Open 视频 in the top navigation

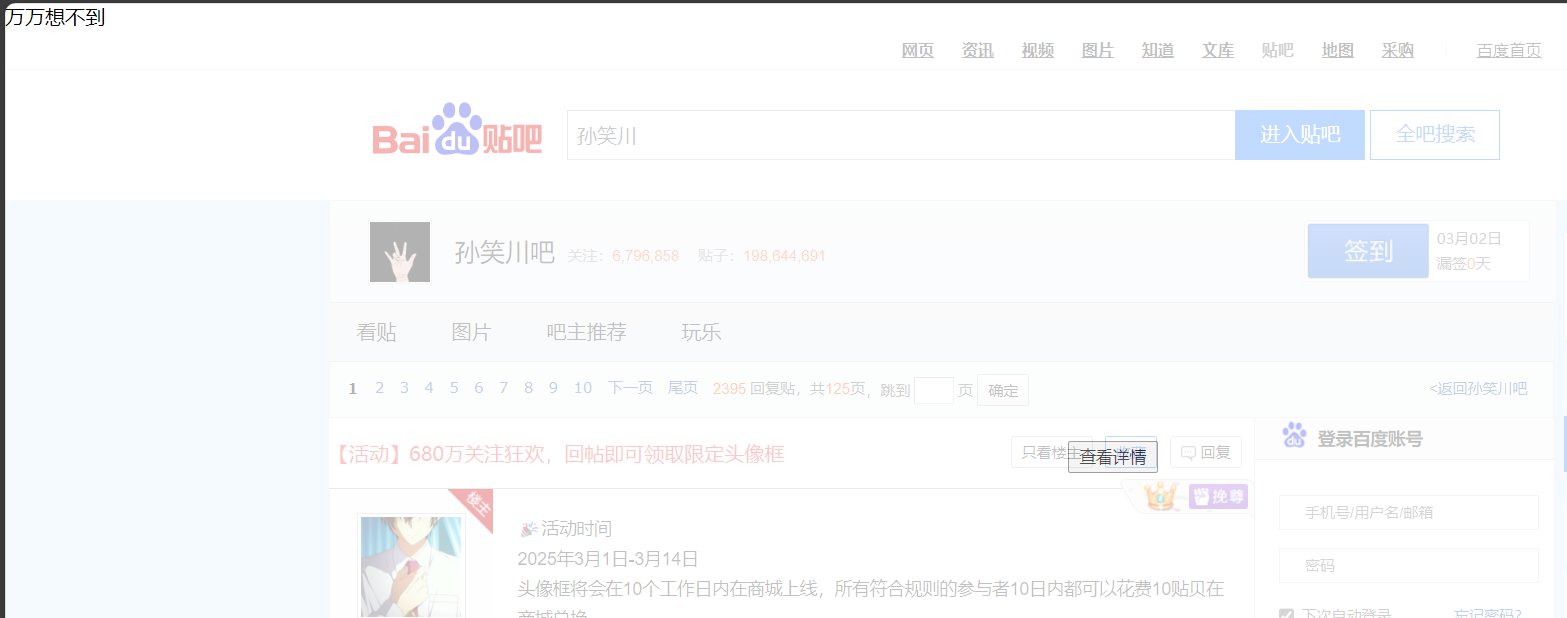1038,50
